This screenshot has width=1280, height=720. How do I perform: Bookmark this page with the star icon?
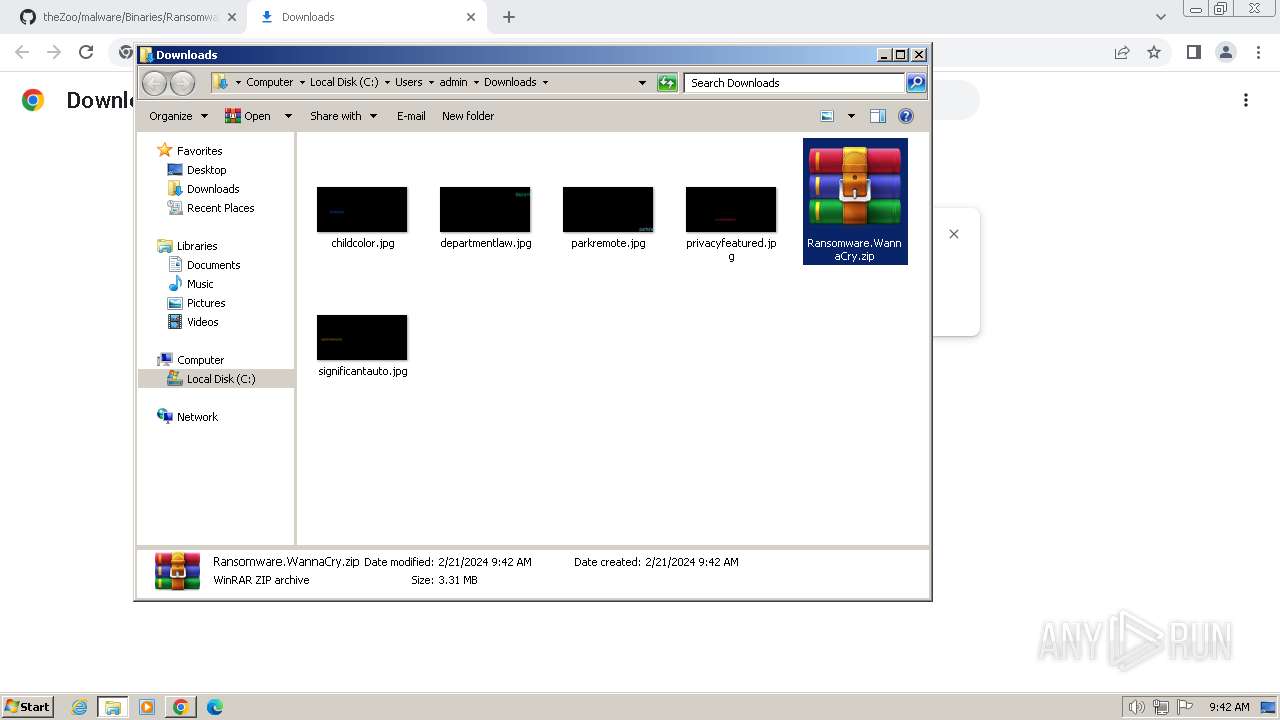pyautogui.click(x=1154, y=52)
